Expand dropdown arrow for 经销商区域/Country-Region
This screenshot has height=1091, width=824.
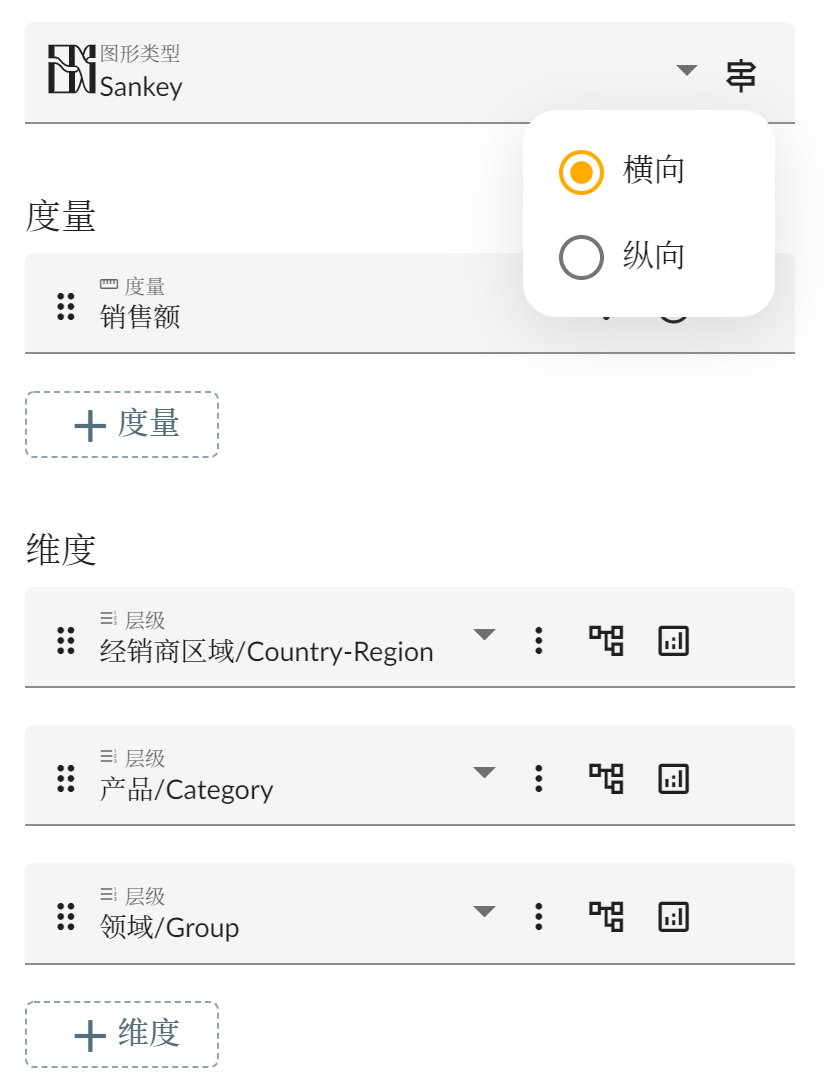pos(484,634)
